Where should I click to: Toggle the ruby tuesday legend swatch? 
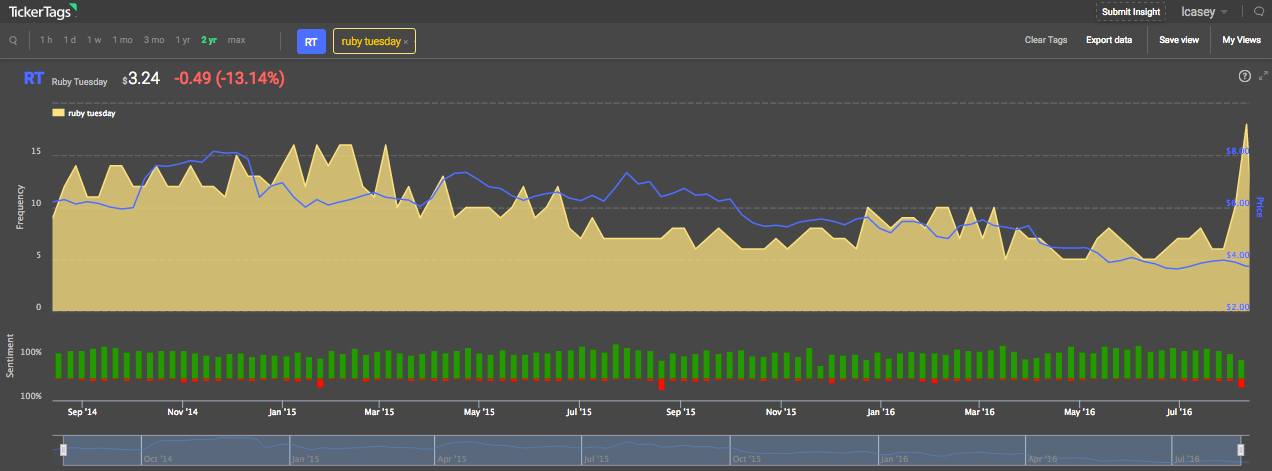58,114
